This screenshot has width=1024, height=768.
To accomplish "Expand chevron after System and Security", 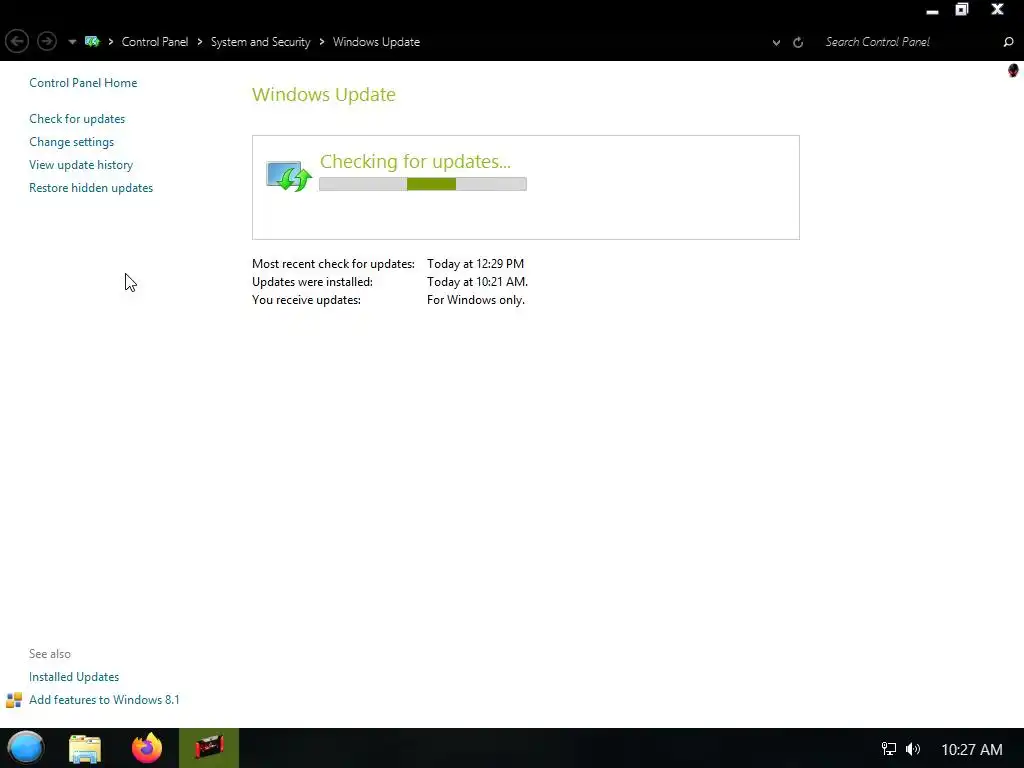I will pyautogui.click(x=322, y=42).
